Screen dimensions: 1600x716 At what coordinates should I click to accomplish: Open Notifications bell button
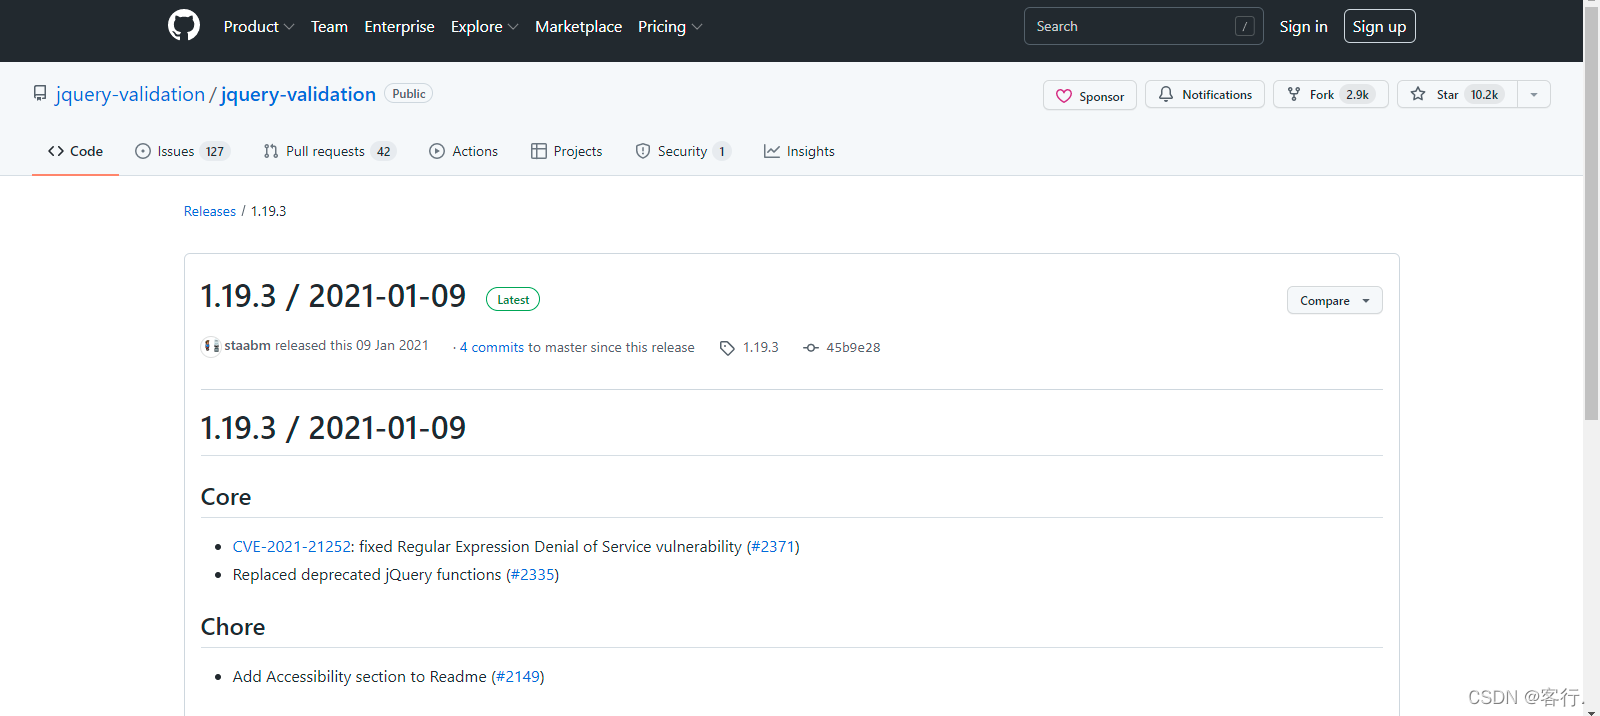[1205, 94]
